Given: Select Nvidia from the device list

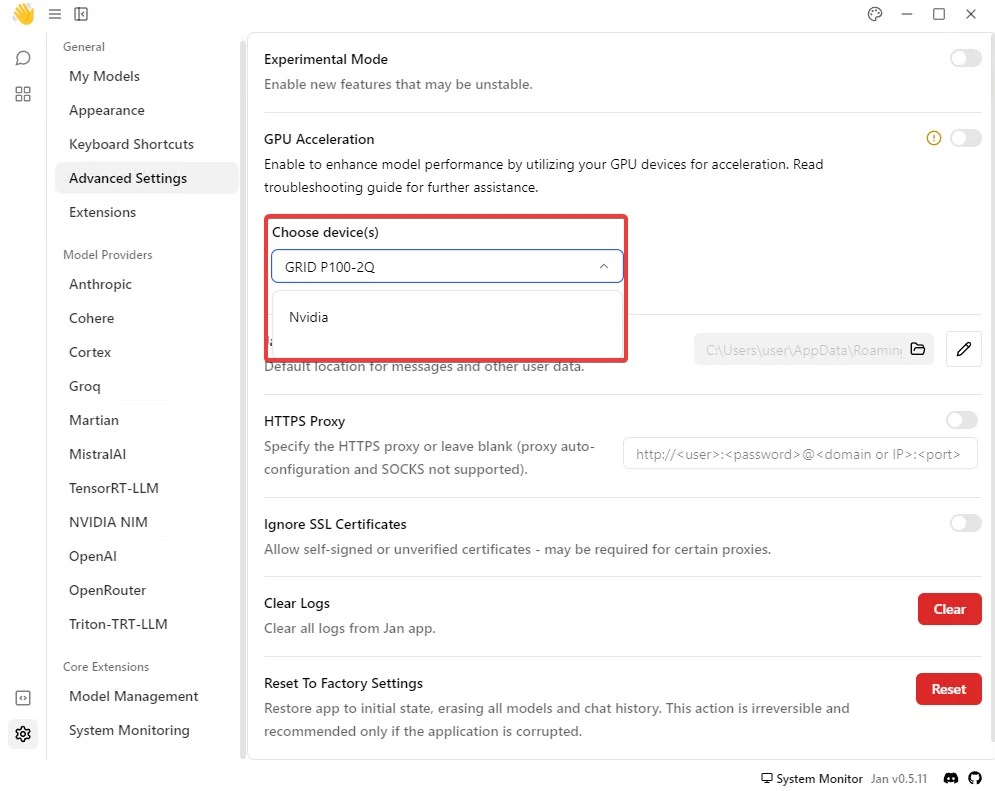Looking at the screenshot, I should point(309,317).
